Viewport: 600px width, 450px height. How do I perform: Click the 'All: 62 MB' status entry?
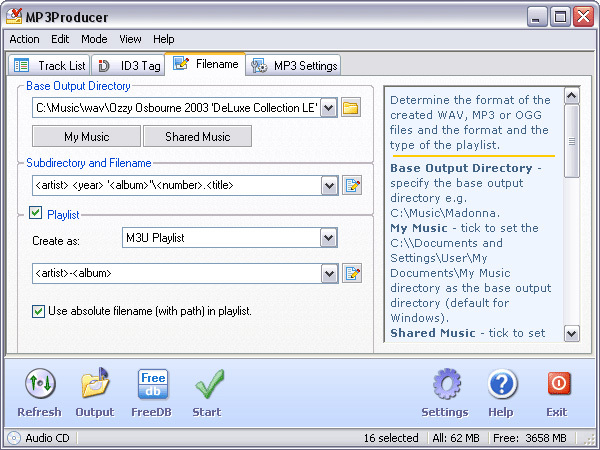click(456, 438)
